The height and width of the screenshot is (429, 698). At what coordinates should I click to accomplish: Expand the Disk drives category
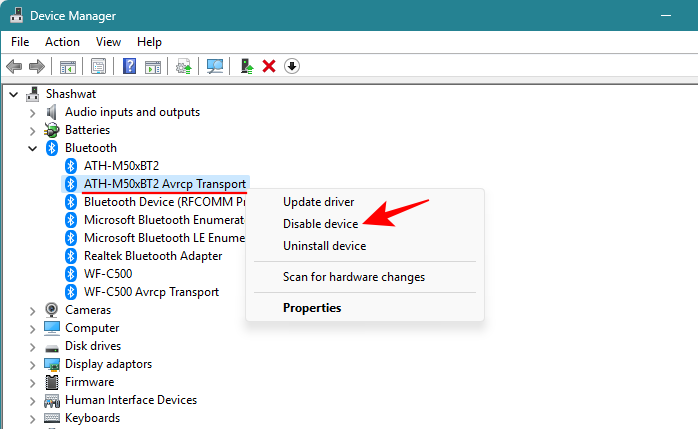(32, 347)
